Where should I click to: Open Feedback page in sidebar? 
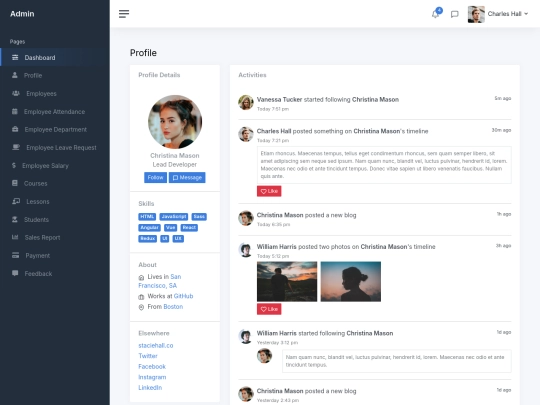(55, 274)
